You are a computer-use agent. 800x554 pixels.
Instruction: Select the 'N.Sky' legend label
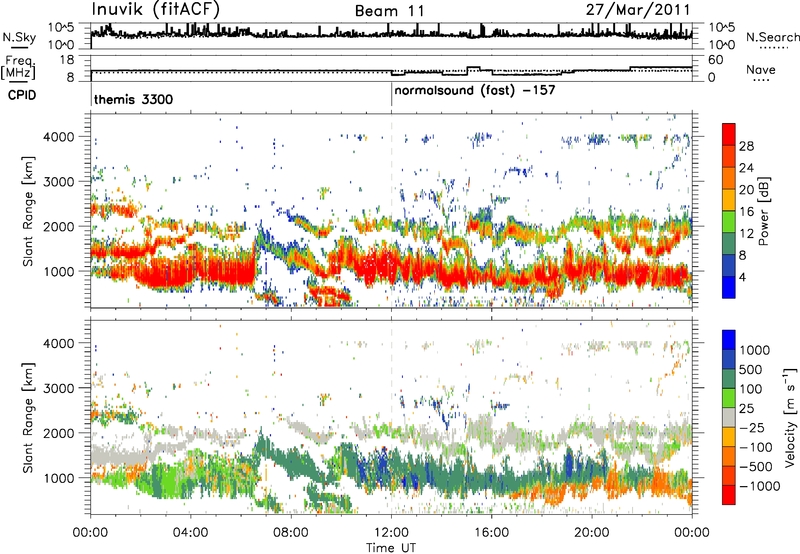pyautogui.click(x=19, y=37)
